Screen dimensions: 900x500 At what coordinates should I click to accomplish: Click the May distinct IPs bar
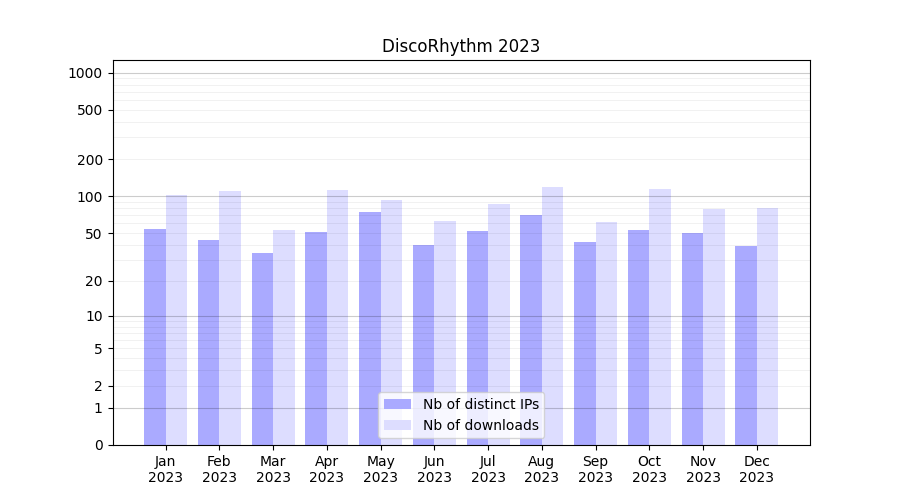click(x=370, y=328)
